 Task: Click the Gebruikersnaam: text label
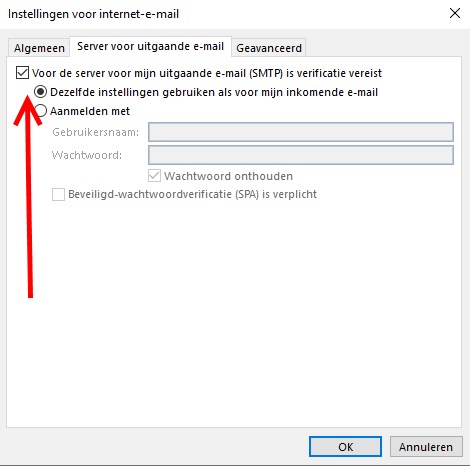(x=96, y=132)
